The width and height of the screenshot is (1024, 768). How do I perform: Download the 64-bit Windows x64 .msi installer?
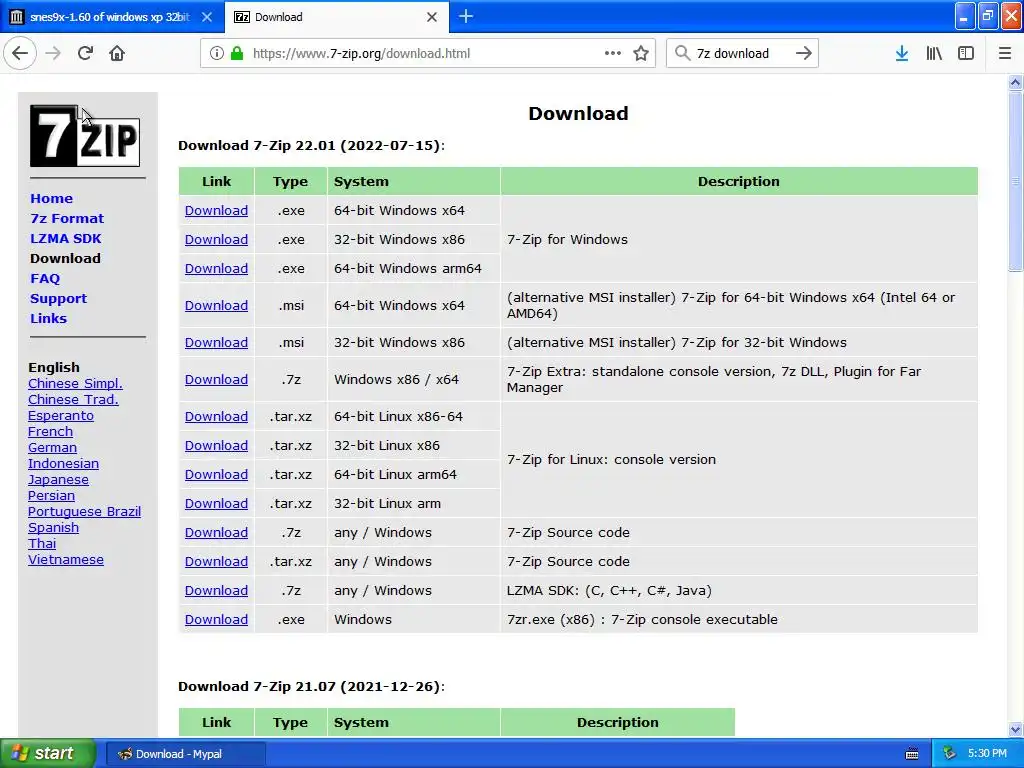pos(216,306)
